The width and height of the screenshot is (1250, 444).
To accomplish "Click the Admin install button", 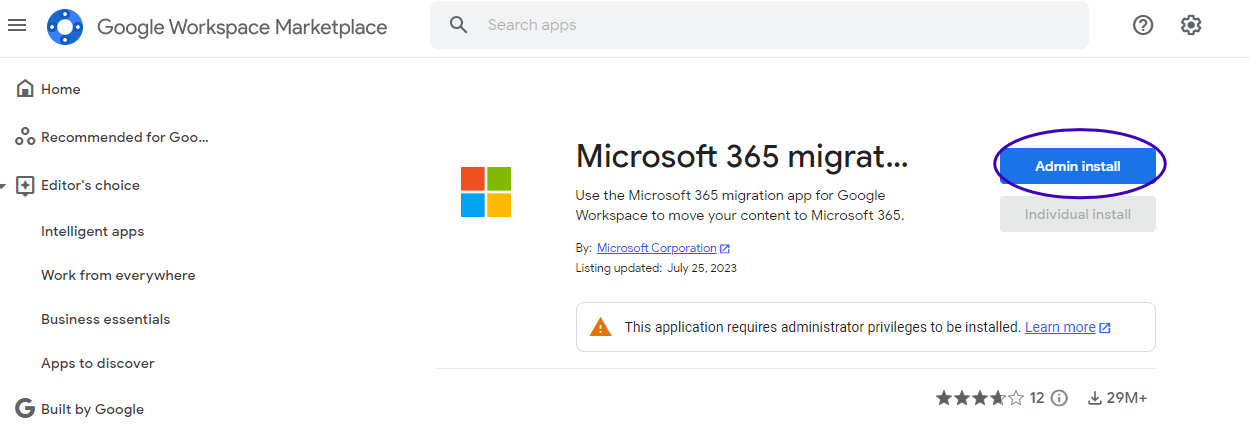I will point(1077,166).
